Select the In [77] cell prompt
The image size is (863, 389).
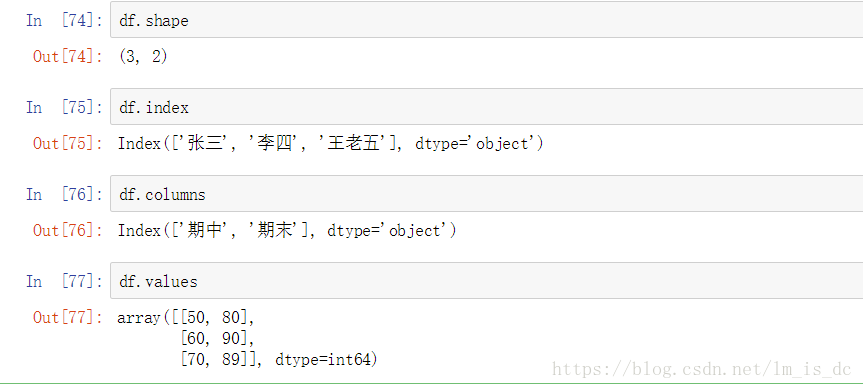(x=64, y=281)
